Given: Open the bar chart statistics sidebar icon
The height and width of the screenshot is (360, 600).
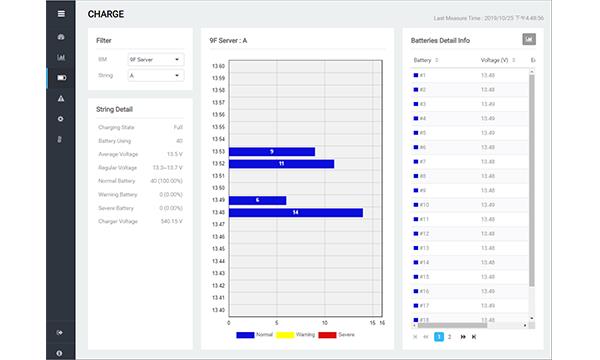Looking at the screenshot, I should click(x=61, y=57).
